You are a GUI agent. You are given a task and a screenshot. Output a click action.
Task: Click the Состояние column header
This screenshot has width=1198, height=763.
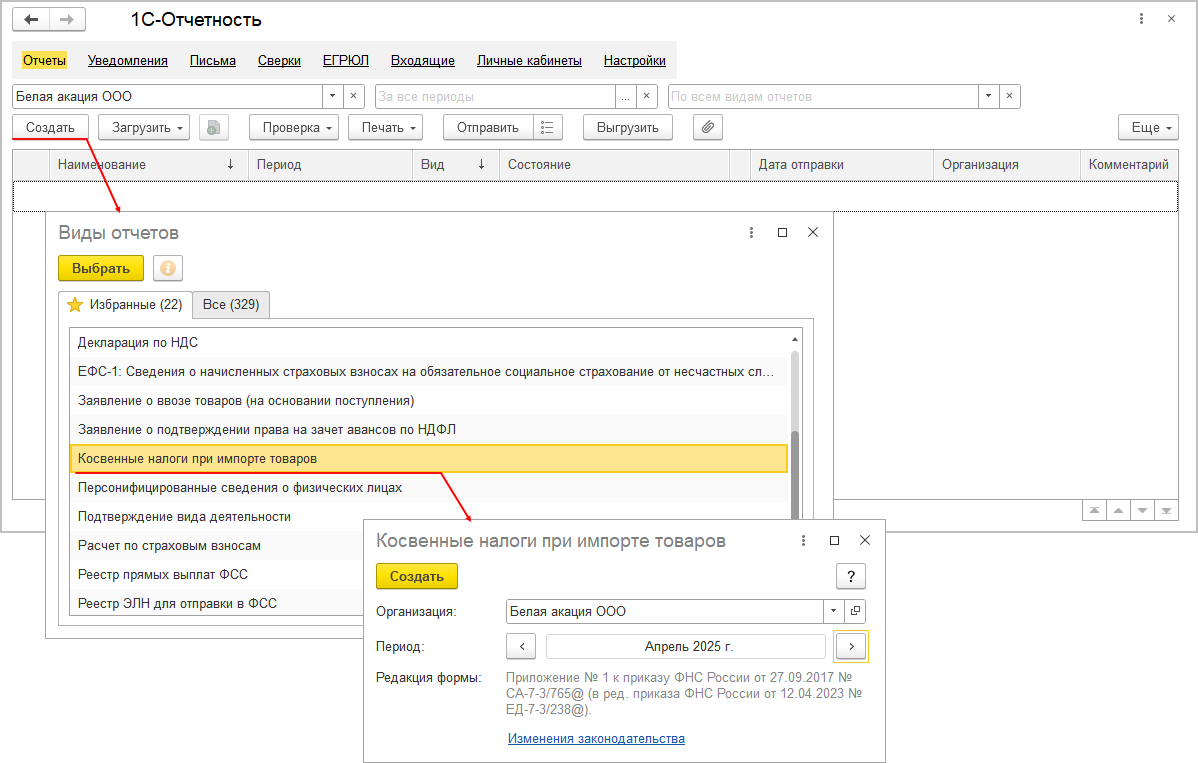pos(614,164)
